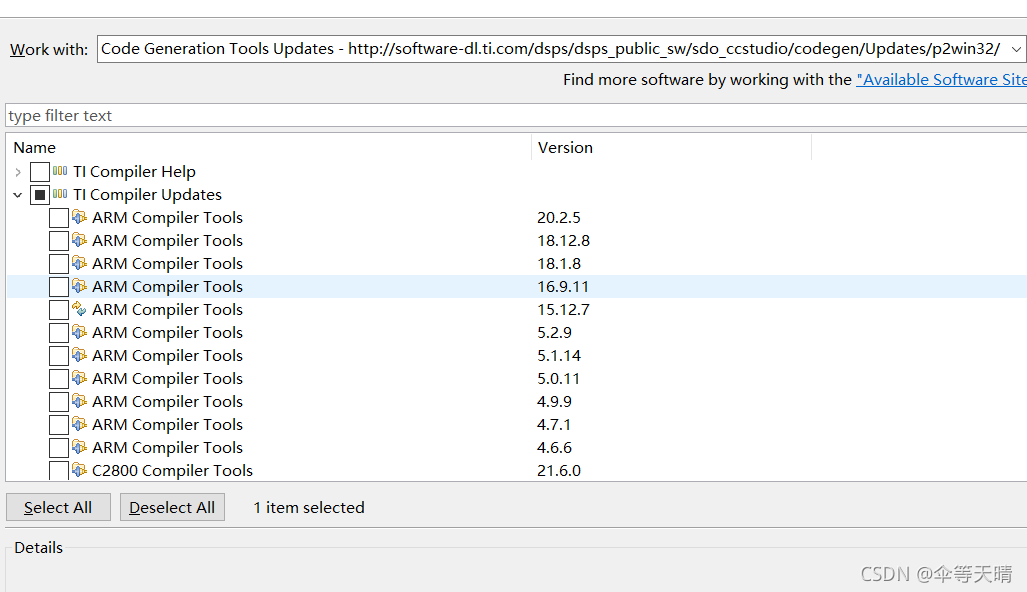Click the package icon beside ARM Compiler Tools 15.12.7
The image size is (1027, 592).
(80, 309)
